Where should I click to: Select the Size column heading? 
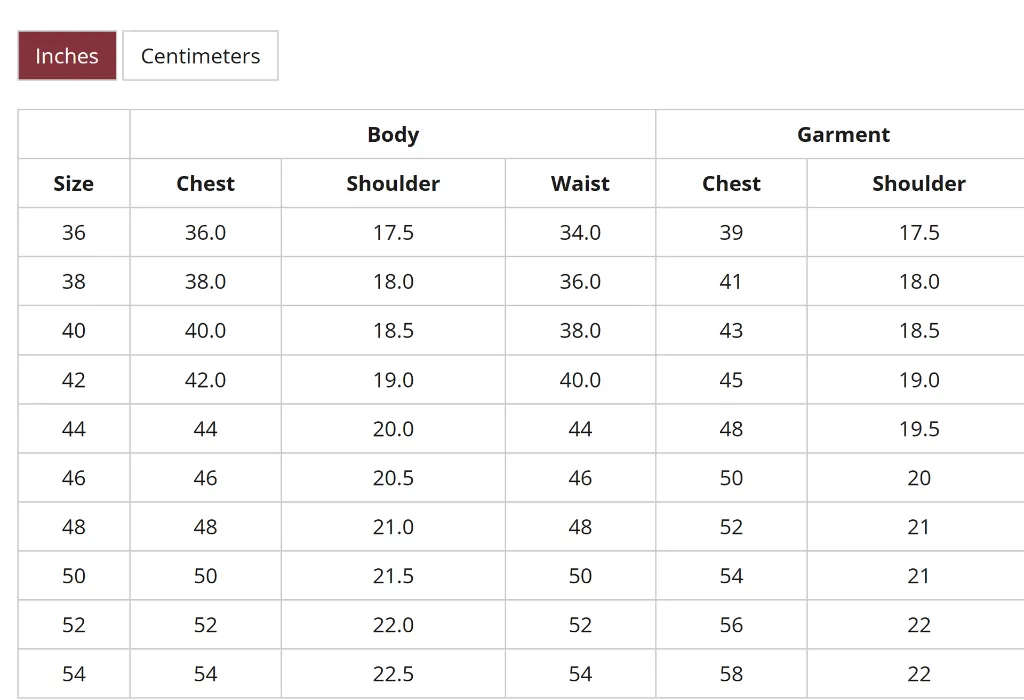[x=73, y=183]
